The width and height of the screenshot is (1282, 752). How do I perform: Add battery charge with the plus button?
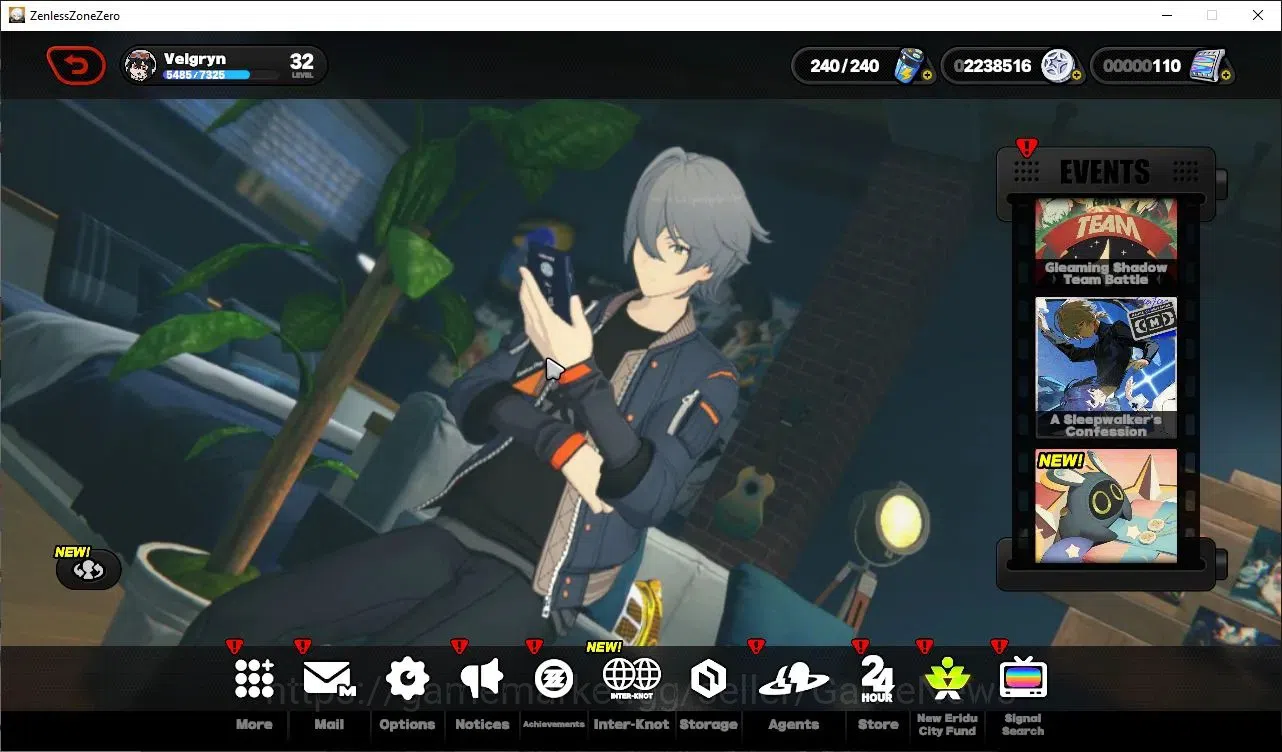point(928,75)
